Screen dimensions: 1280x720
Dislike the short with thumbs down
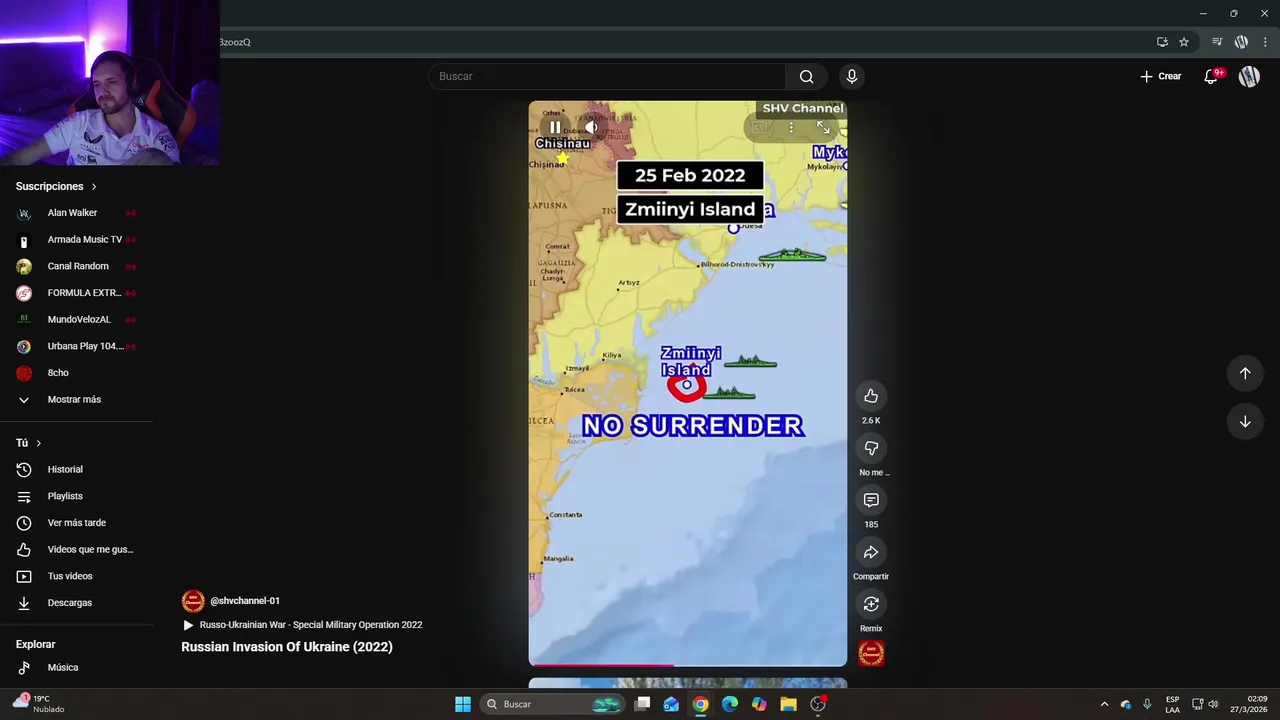point(871,448)
